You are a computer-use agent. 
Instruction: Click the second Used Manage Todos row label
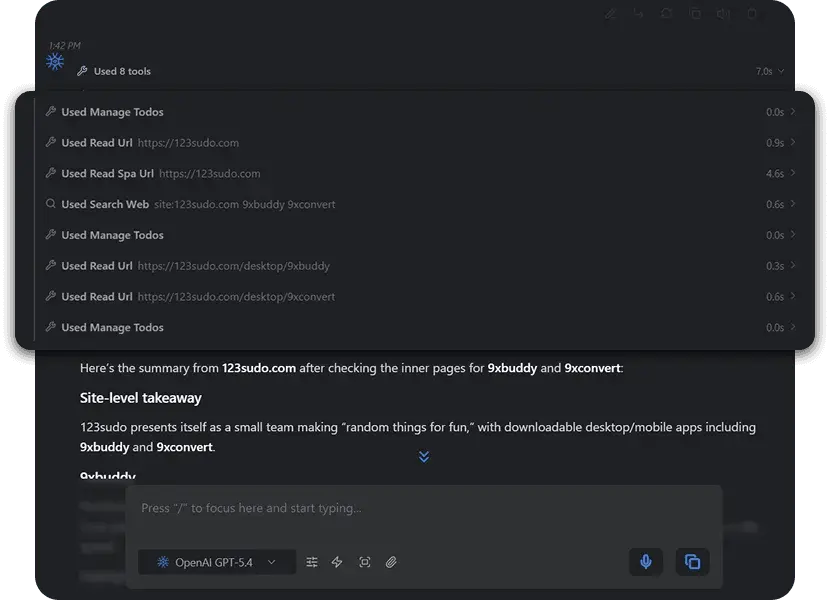(112, 235)
